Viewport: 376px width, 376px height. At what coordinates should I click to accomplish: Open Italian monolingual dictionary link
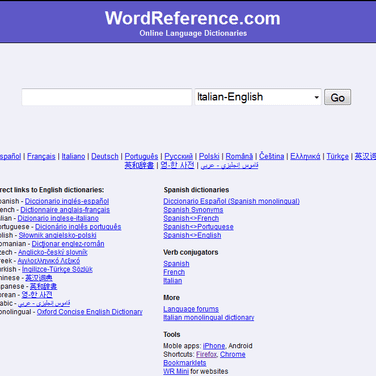[209, 318]
